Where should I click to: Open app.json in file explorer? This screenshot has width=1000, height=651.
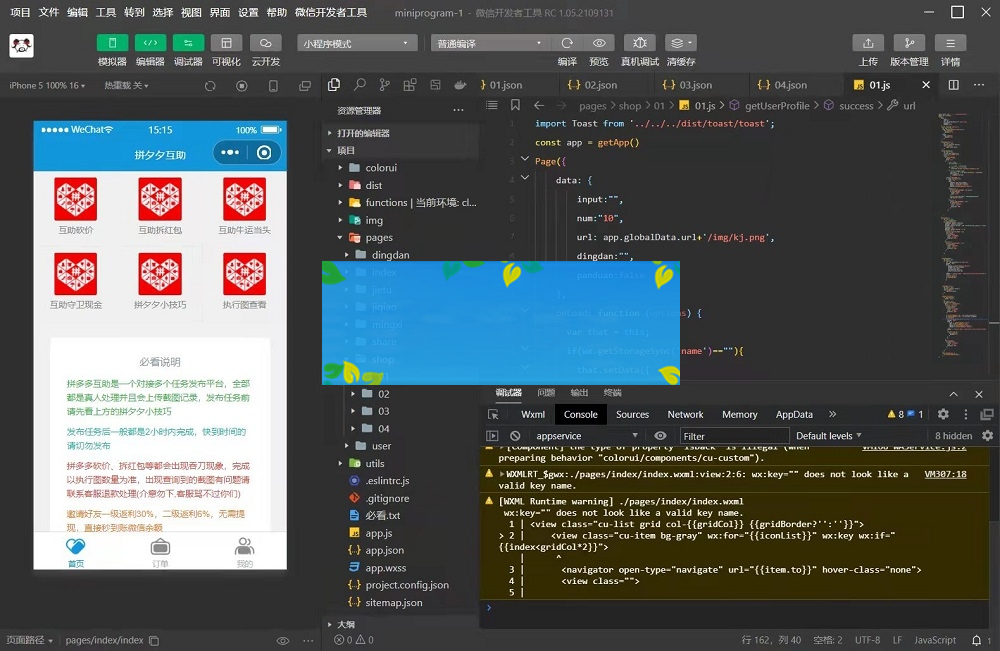(384, 550)
